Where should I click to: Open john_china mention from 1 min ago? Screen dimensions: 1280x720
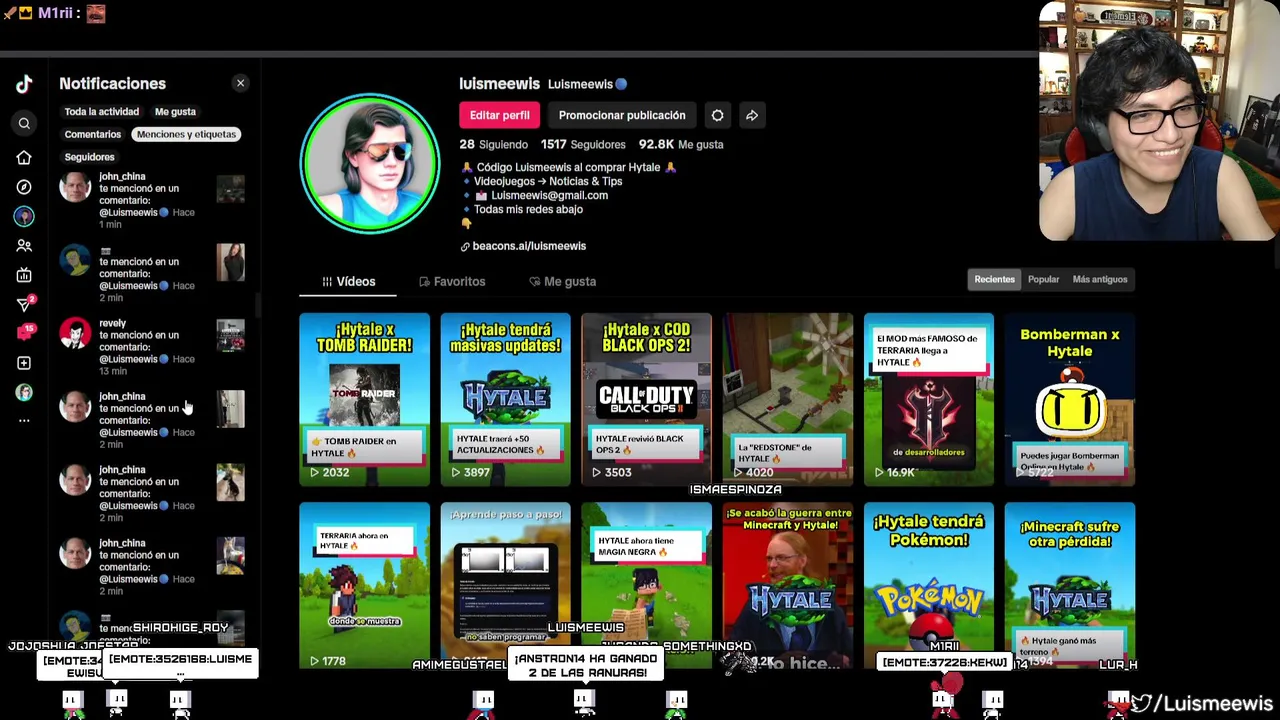[152, 200]
